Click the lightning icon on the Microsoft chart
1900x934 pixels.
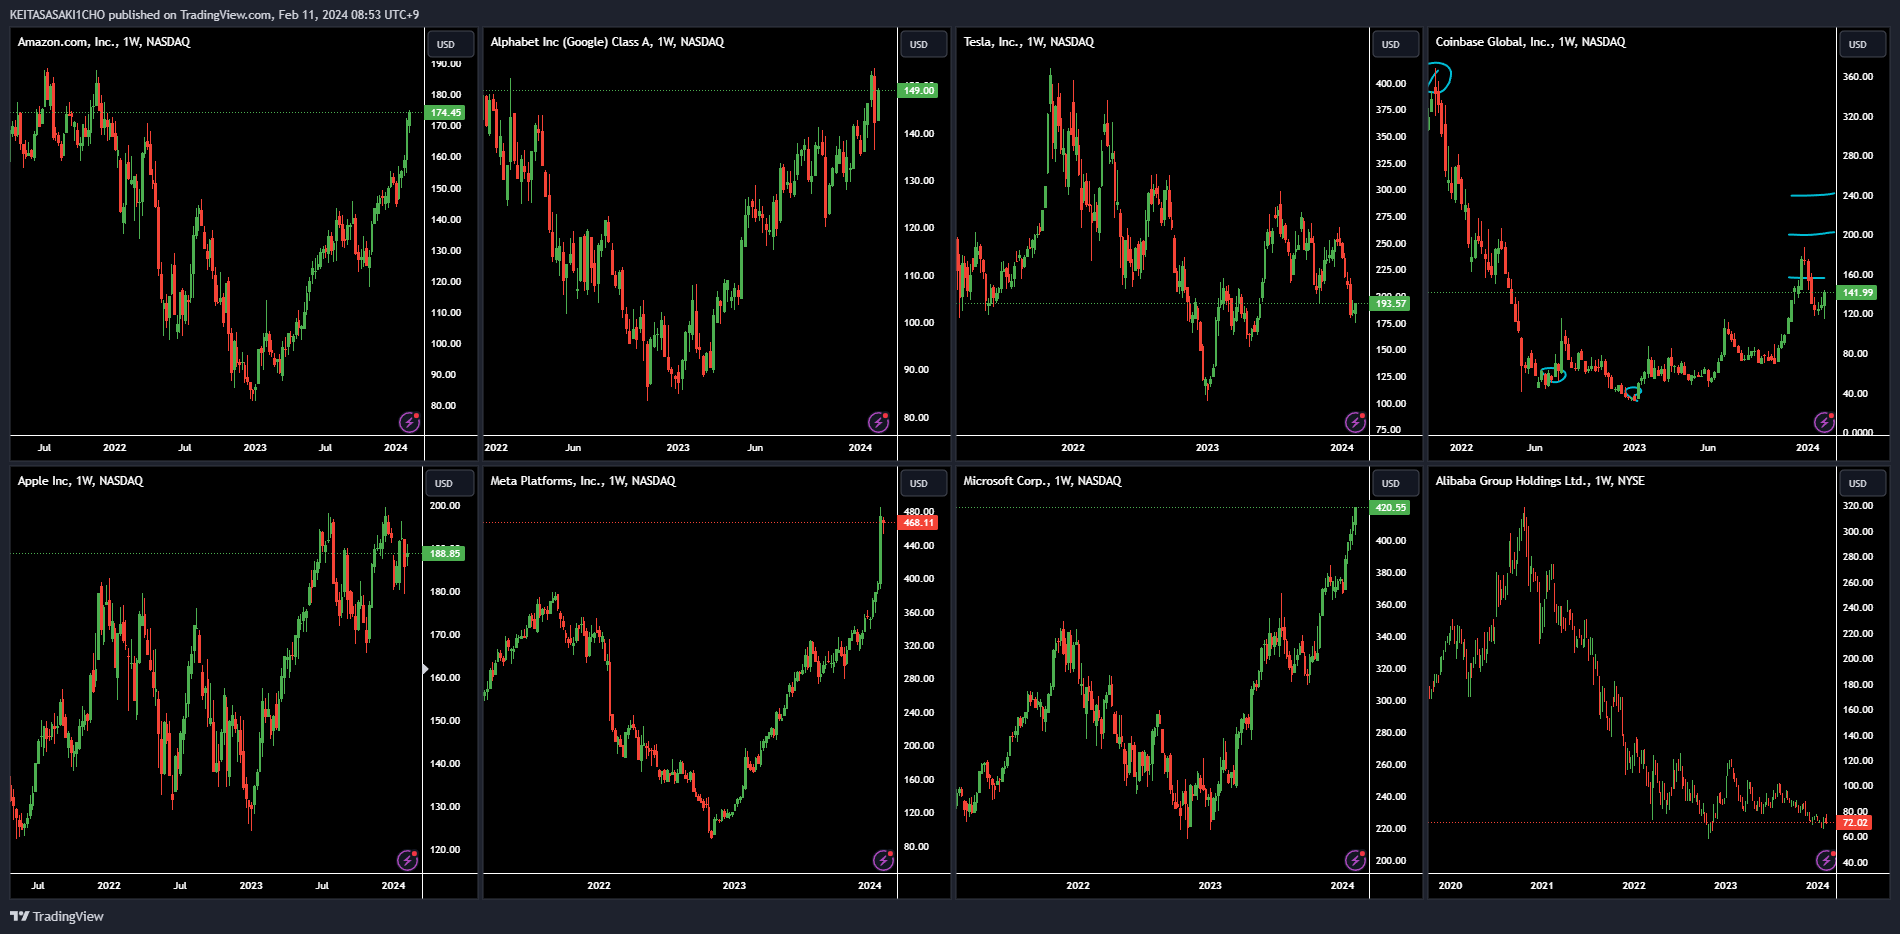point(1355,860)
